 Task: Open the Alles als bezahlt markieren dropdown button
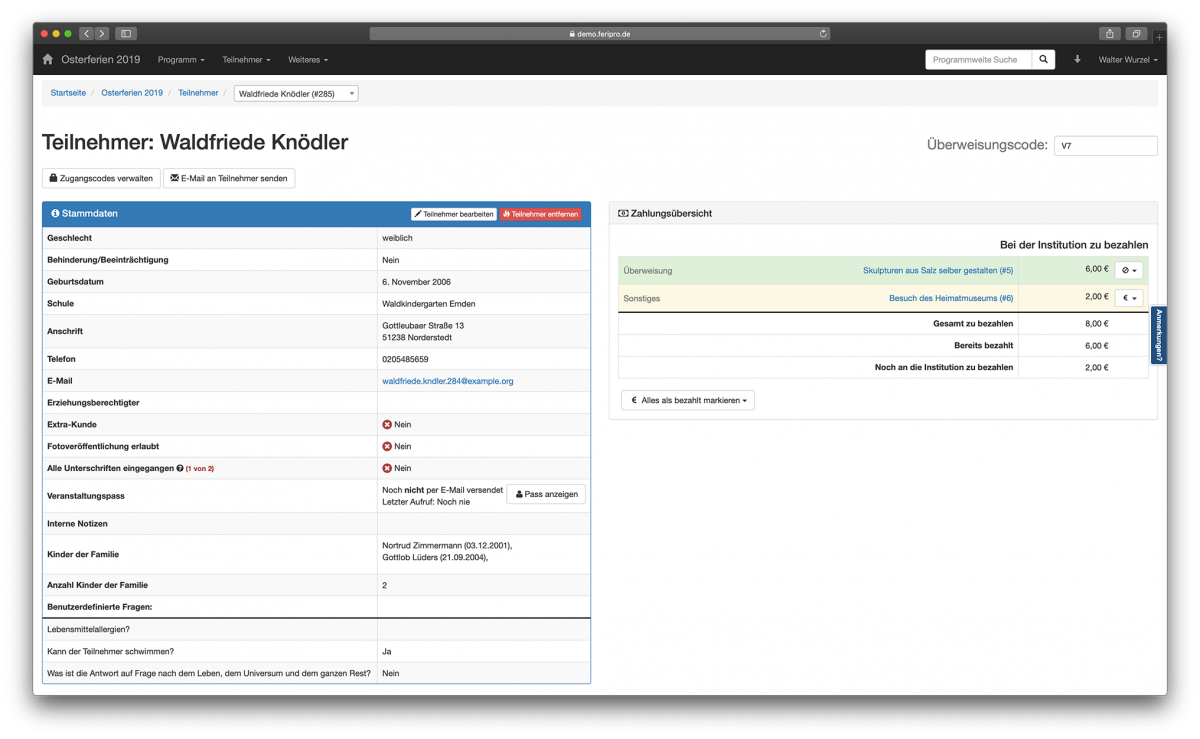click(x=687, y=399)
